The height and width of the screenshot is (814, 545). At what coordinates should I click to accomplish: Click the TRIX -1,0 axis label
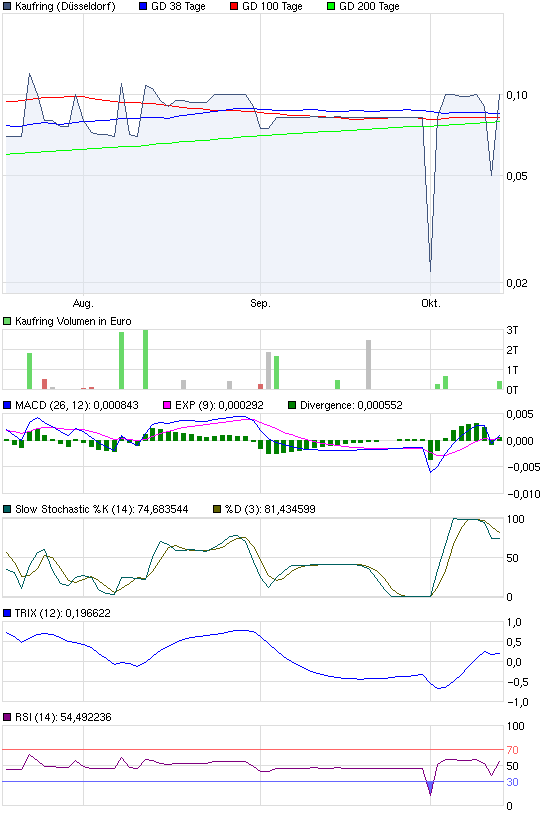click(517, 702)
